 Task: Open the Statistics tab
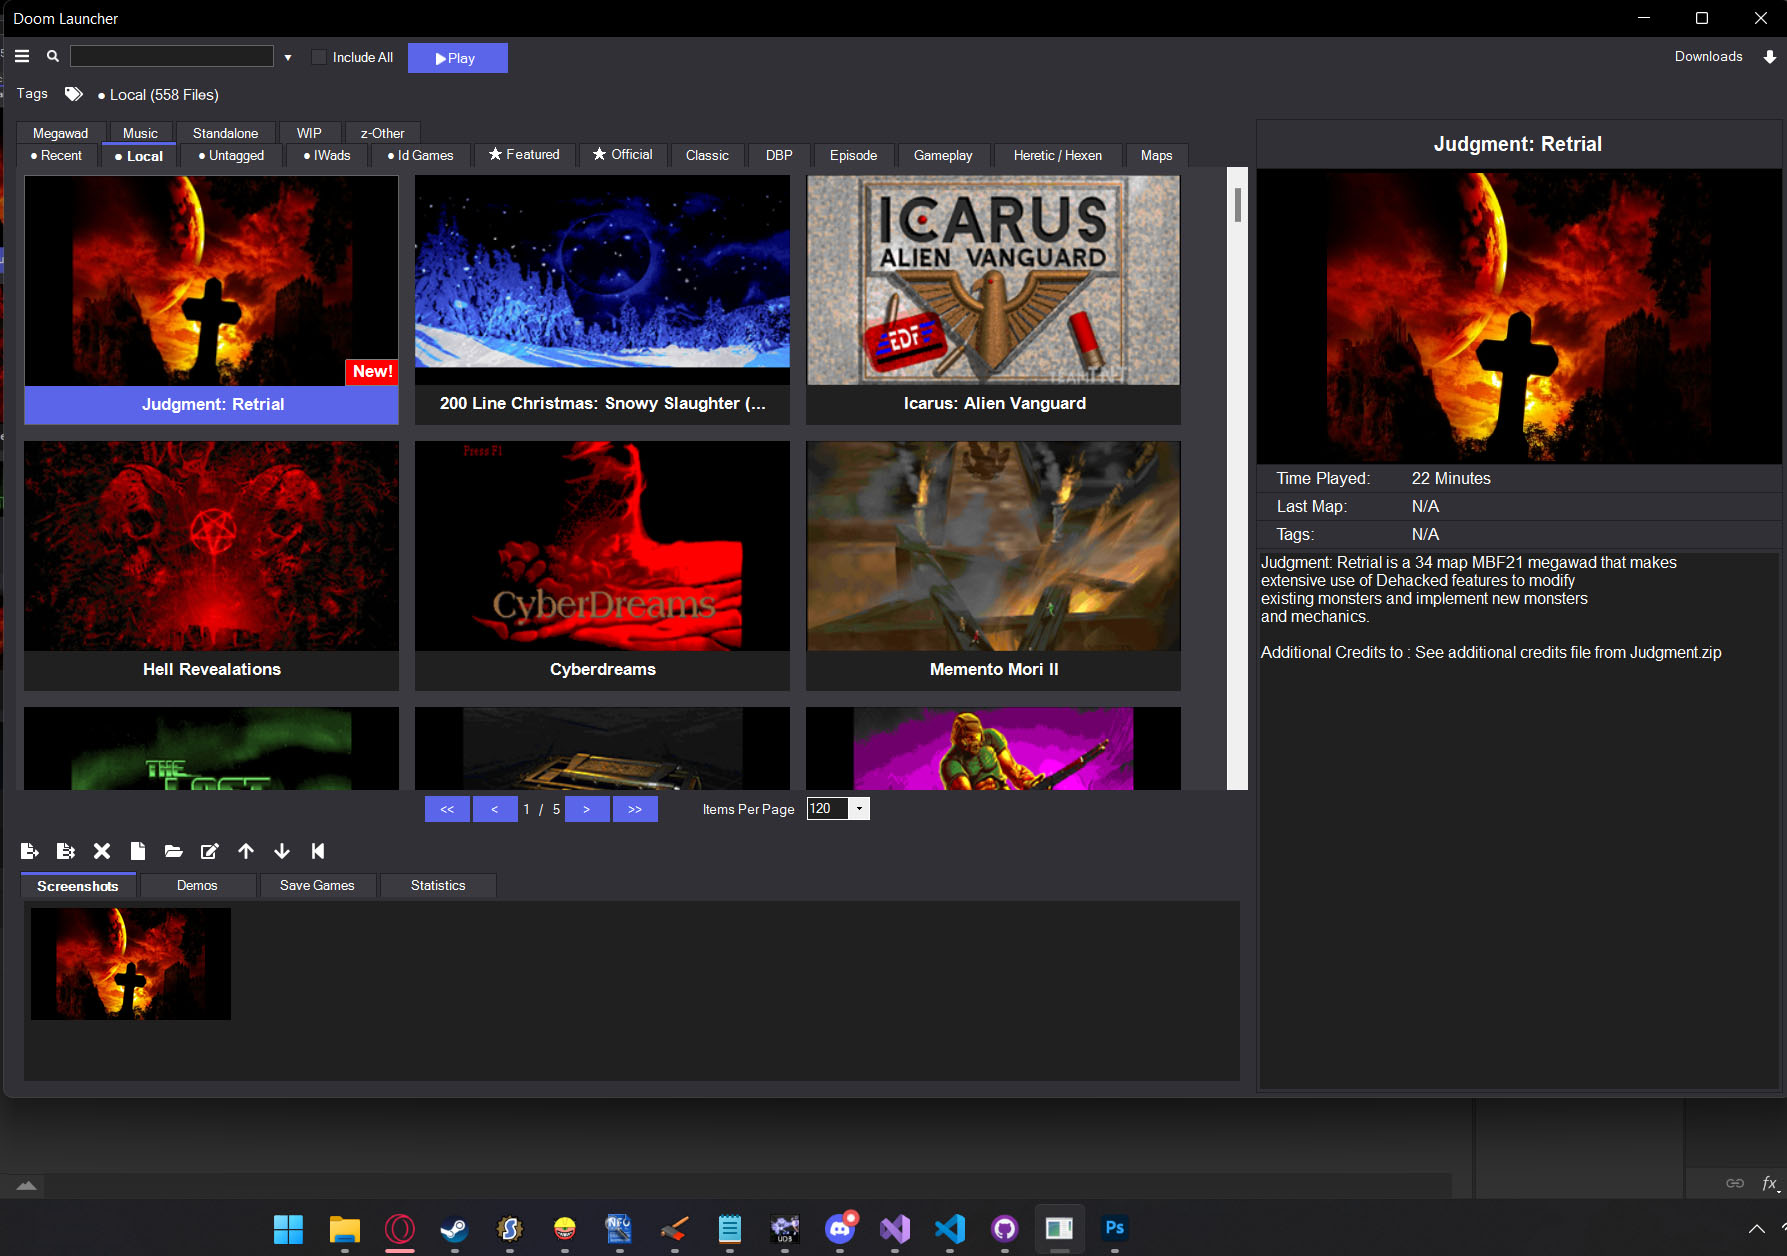(438, 886)
